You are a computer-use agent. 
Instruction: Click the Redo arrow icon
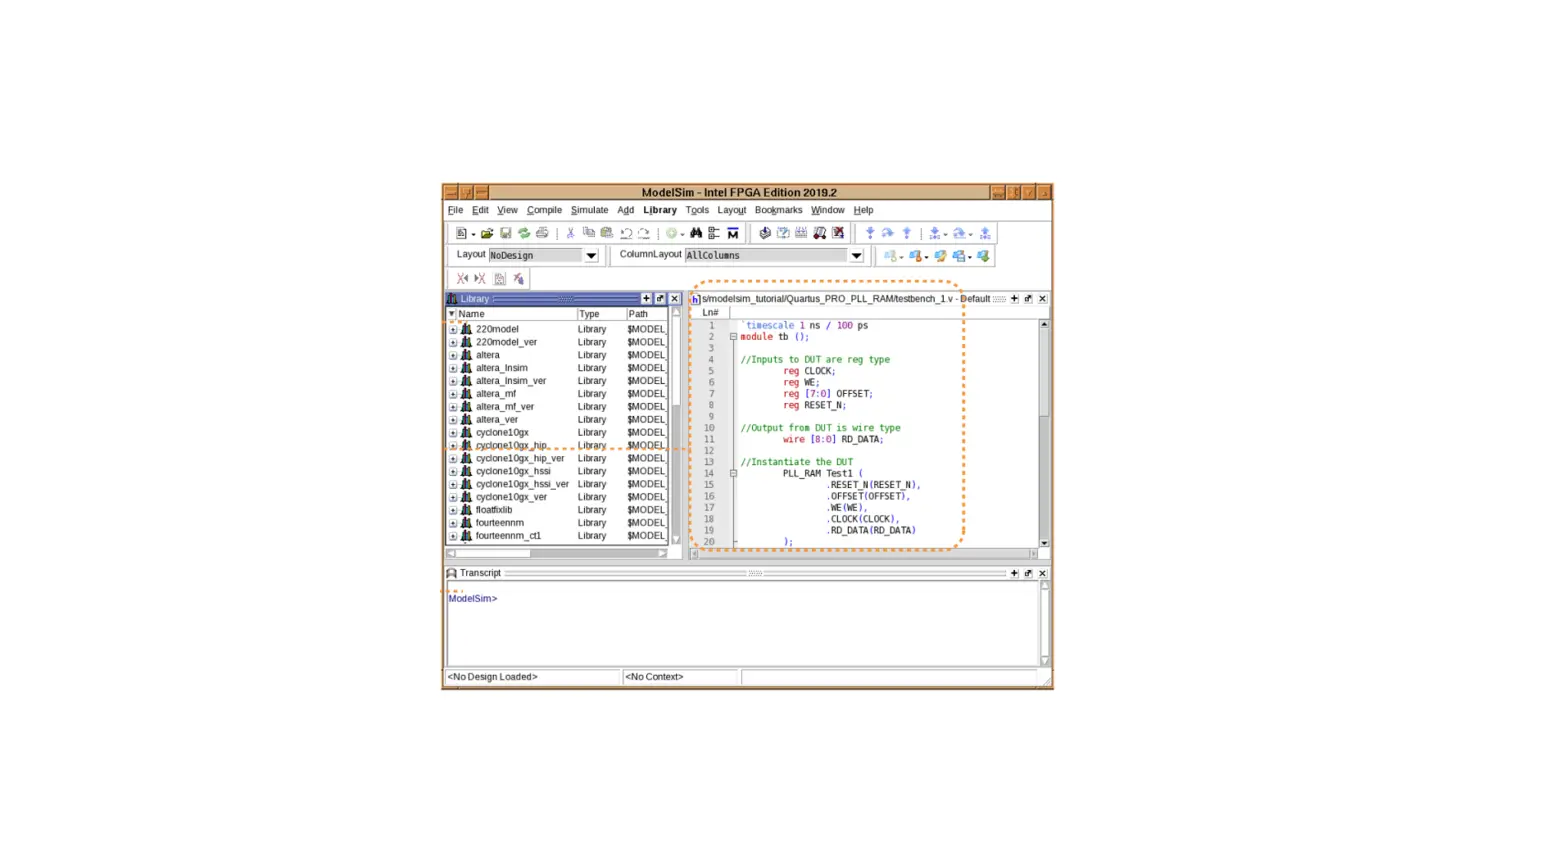point(643,233)
